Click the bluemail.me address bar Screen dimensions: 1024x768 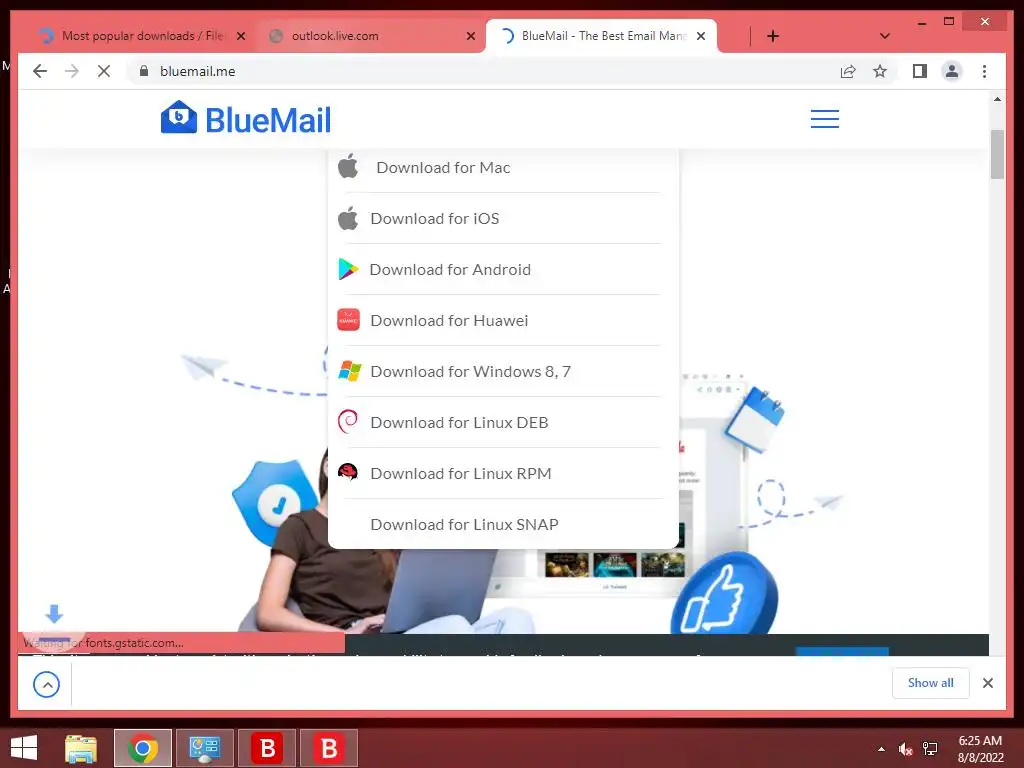point(483,71)
